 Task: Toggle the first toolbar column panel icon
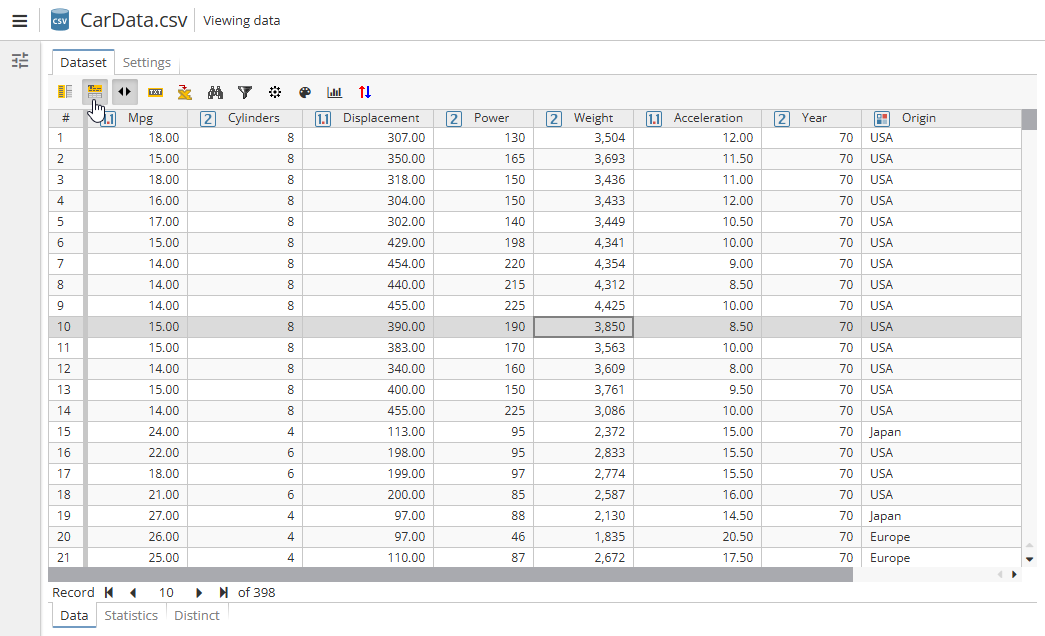pyautogui.click(x=65, y=92)
